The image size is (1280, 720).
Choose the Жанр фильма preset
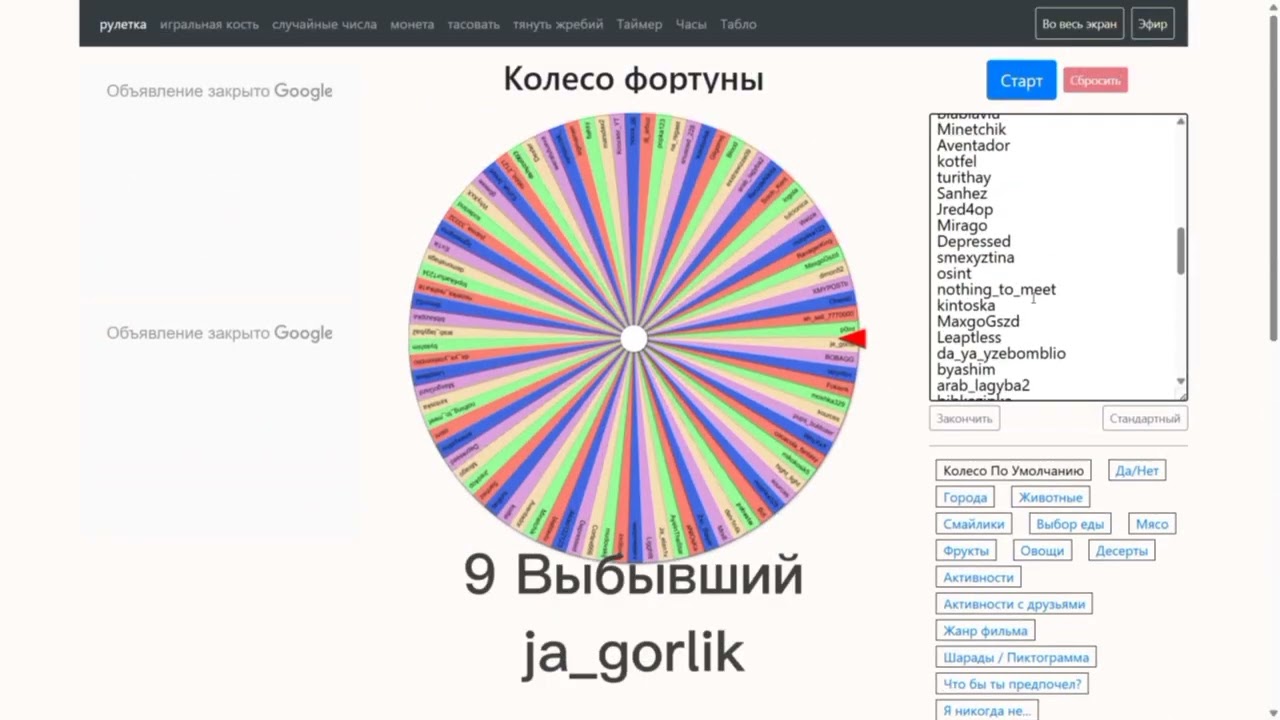985,631
